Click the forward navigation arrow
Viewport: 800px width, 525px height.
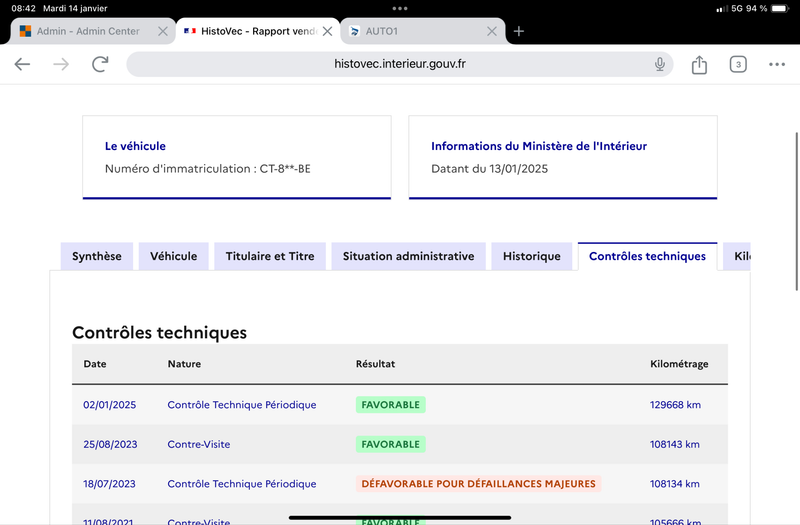(61, 64)
